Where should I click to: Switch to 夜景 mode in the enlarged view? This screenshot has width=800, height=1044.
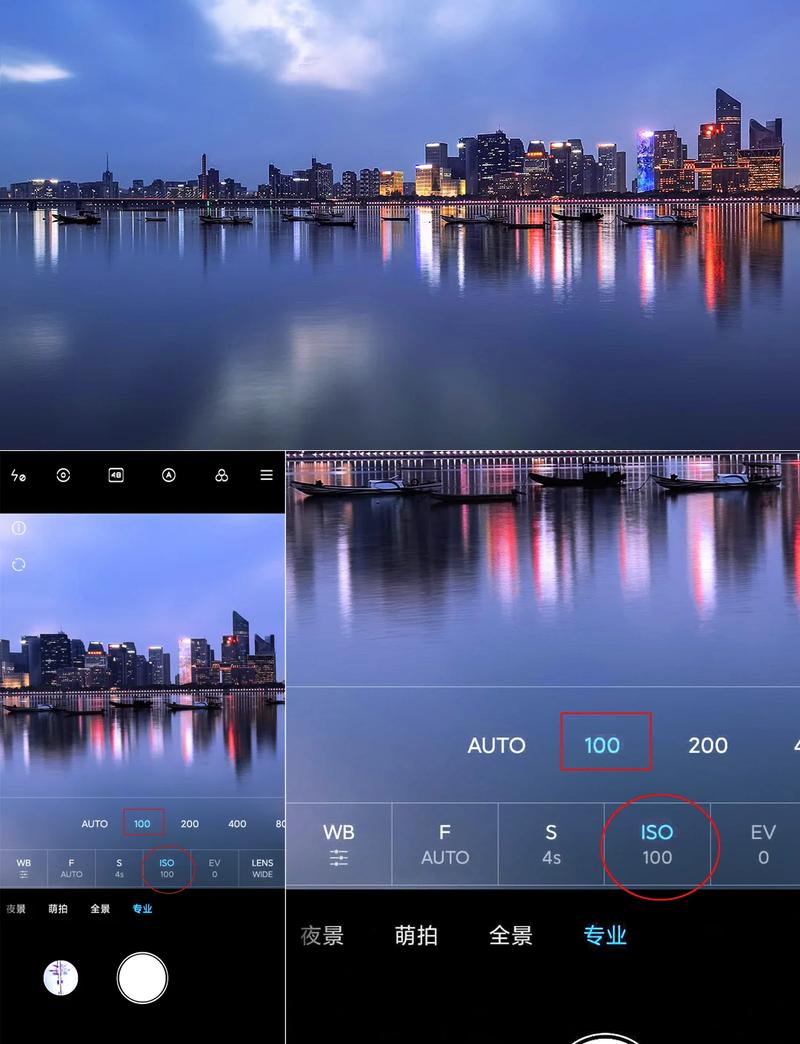click(x=322, y=935)
